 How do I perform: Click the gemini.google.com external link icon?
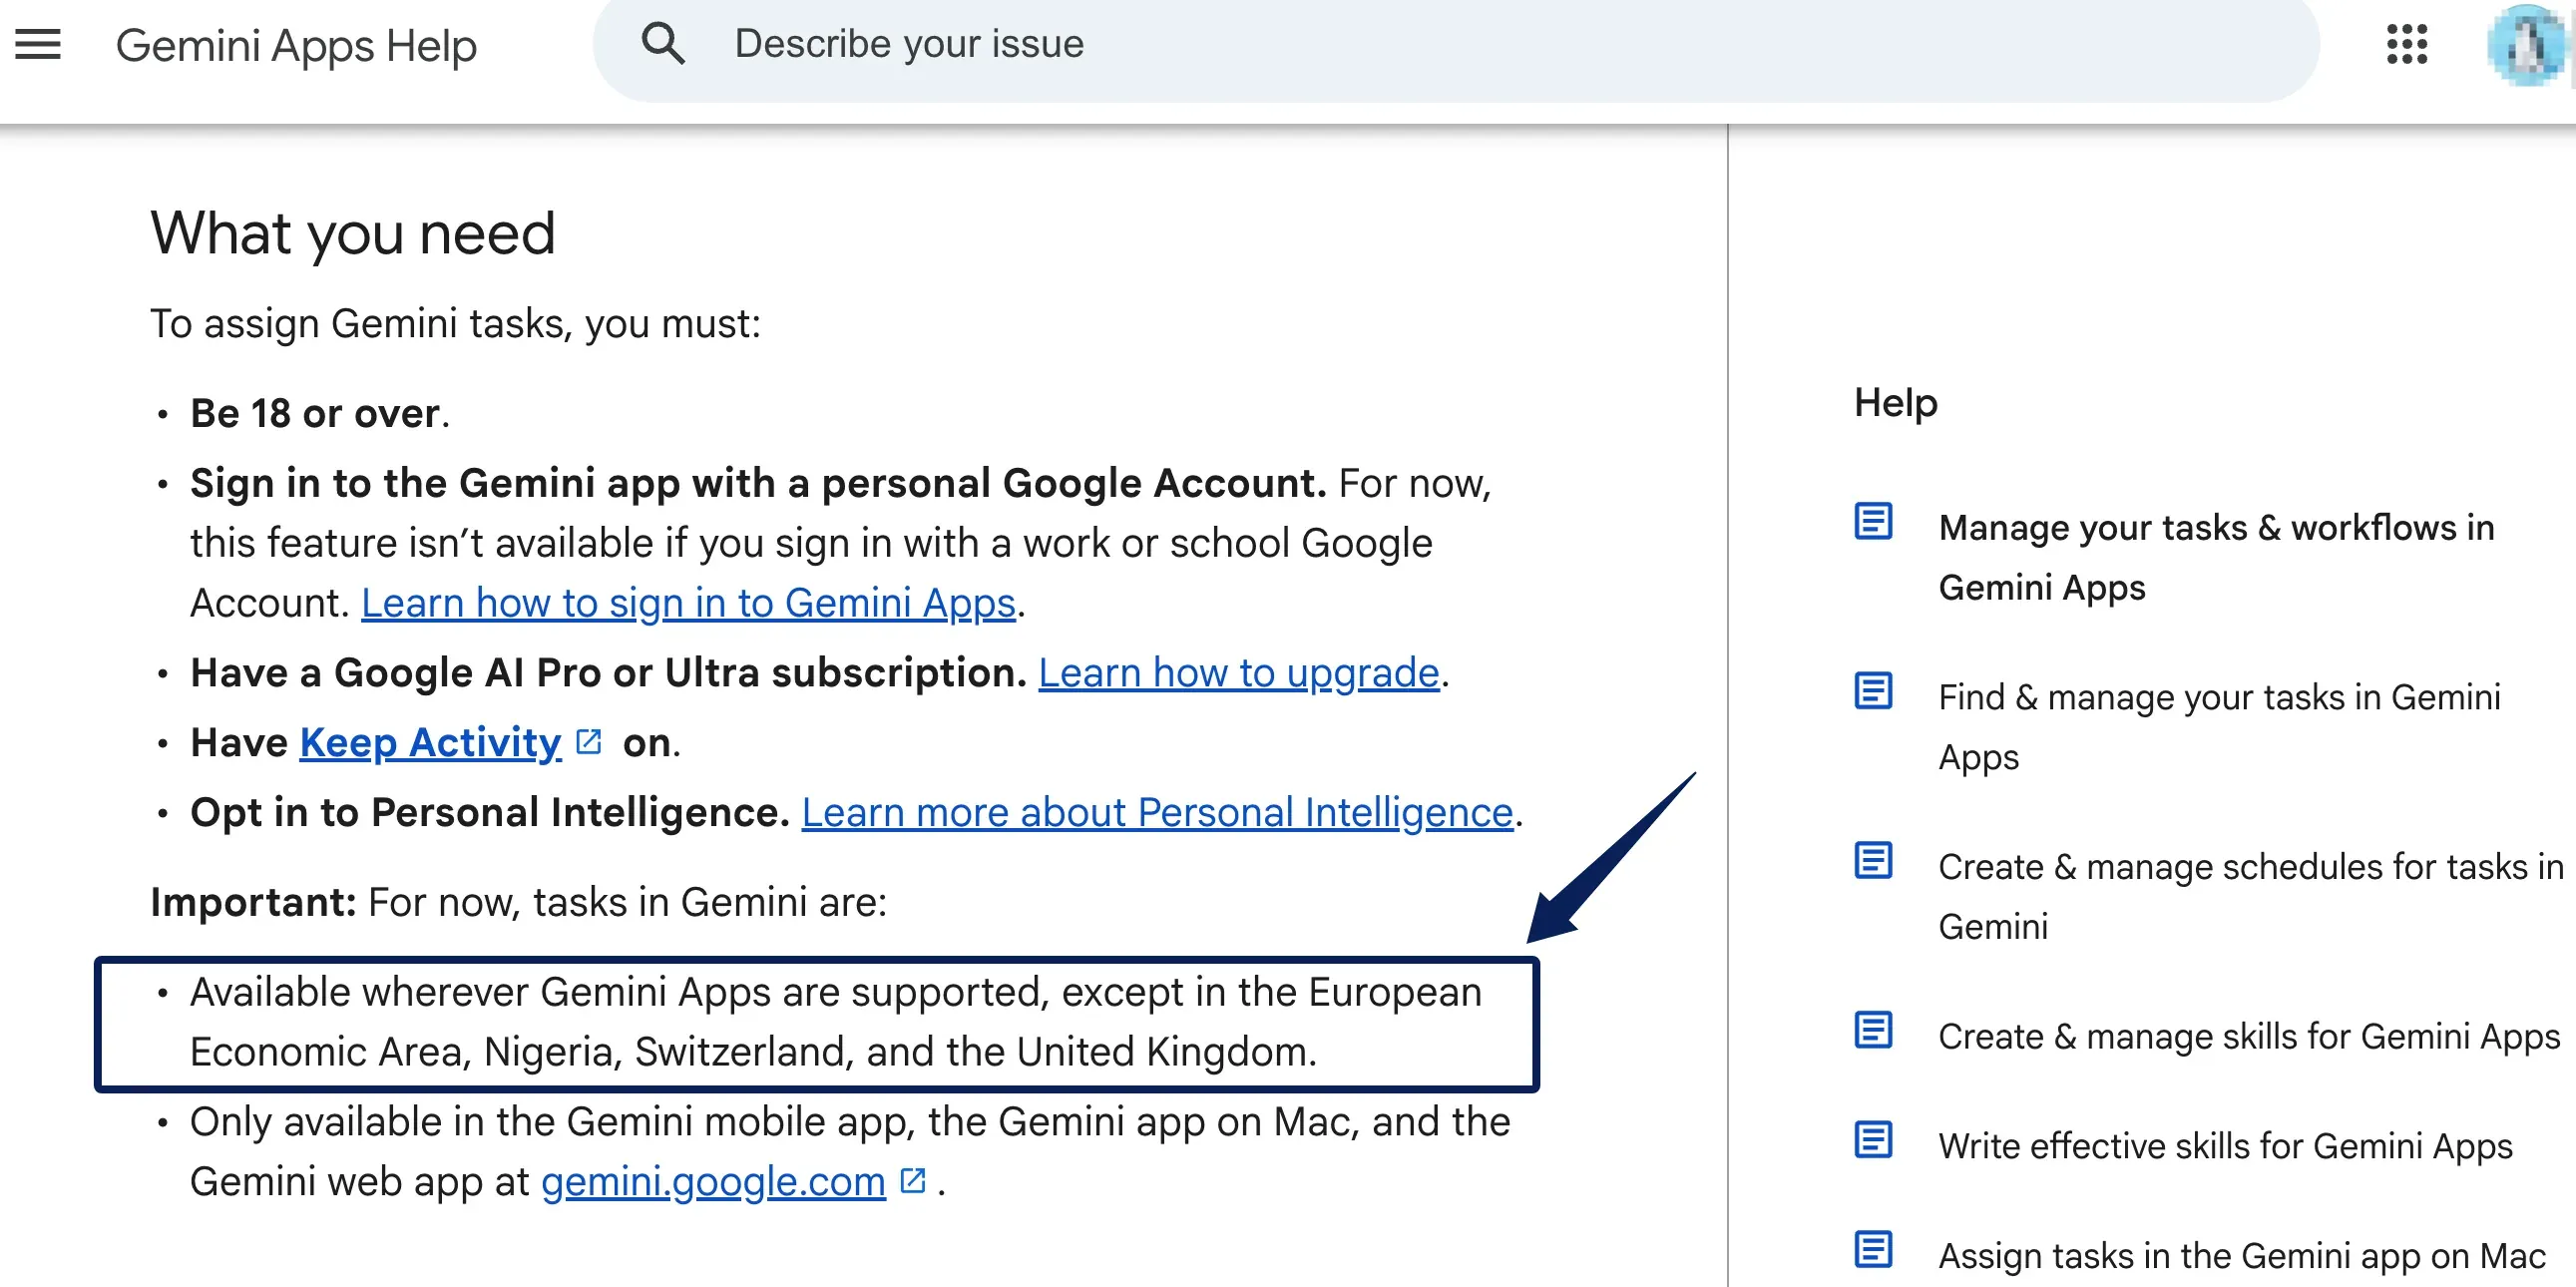pyautogui.click(x=912, y=1181)
